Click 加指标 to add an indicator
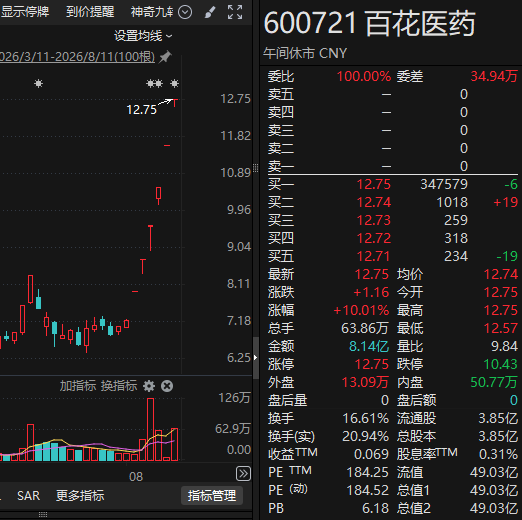Image resolution: width=522 pixels, height=520 pixels. tap(78, 386)
